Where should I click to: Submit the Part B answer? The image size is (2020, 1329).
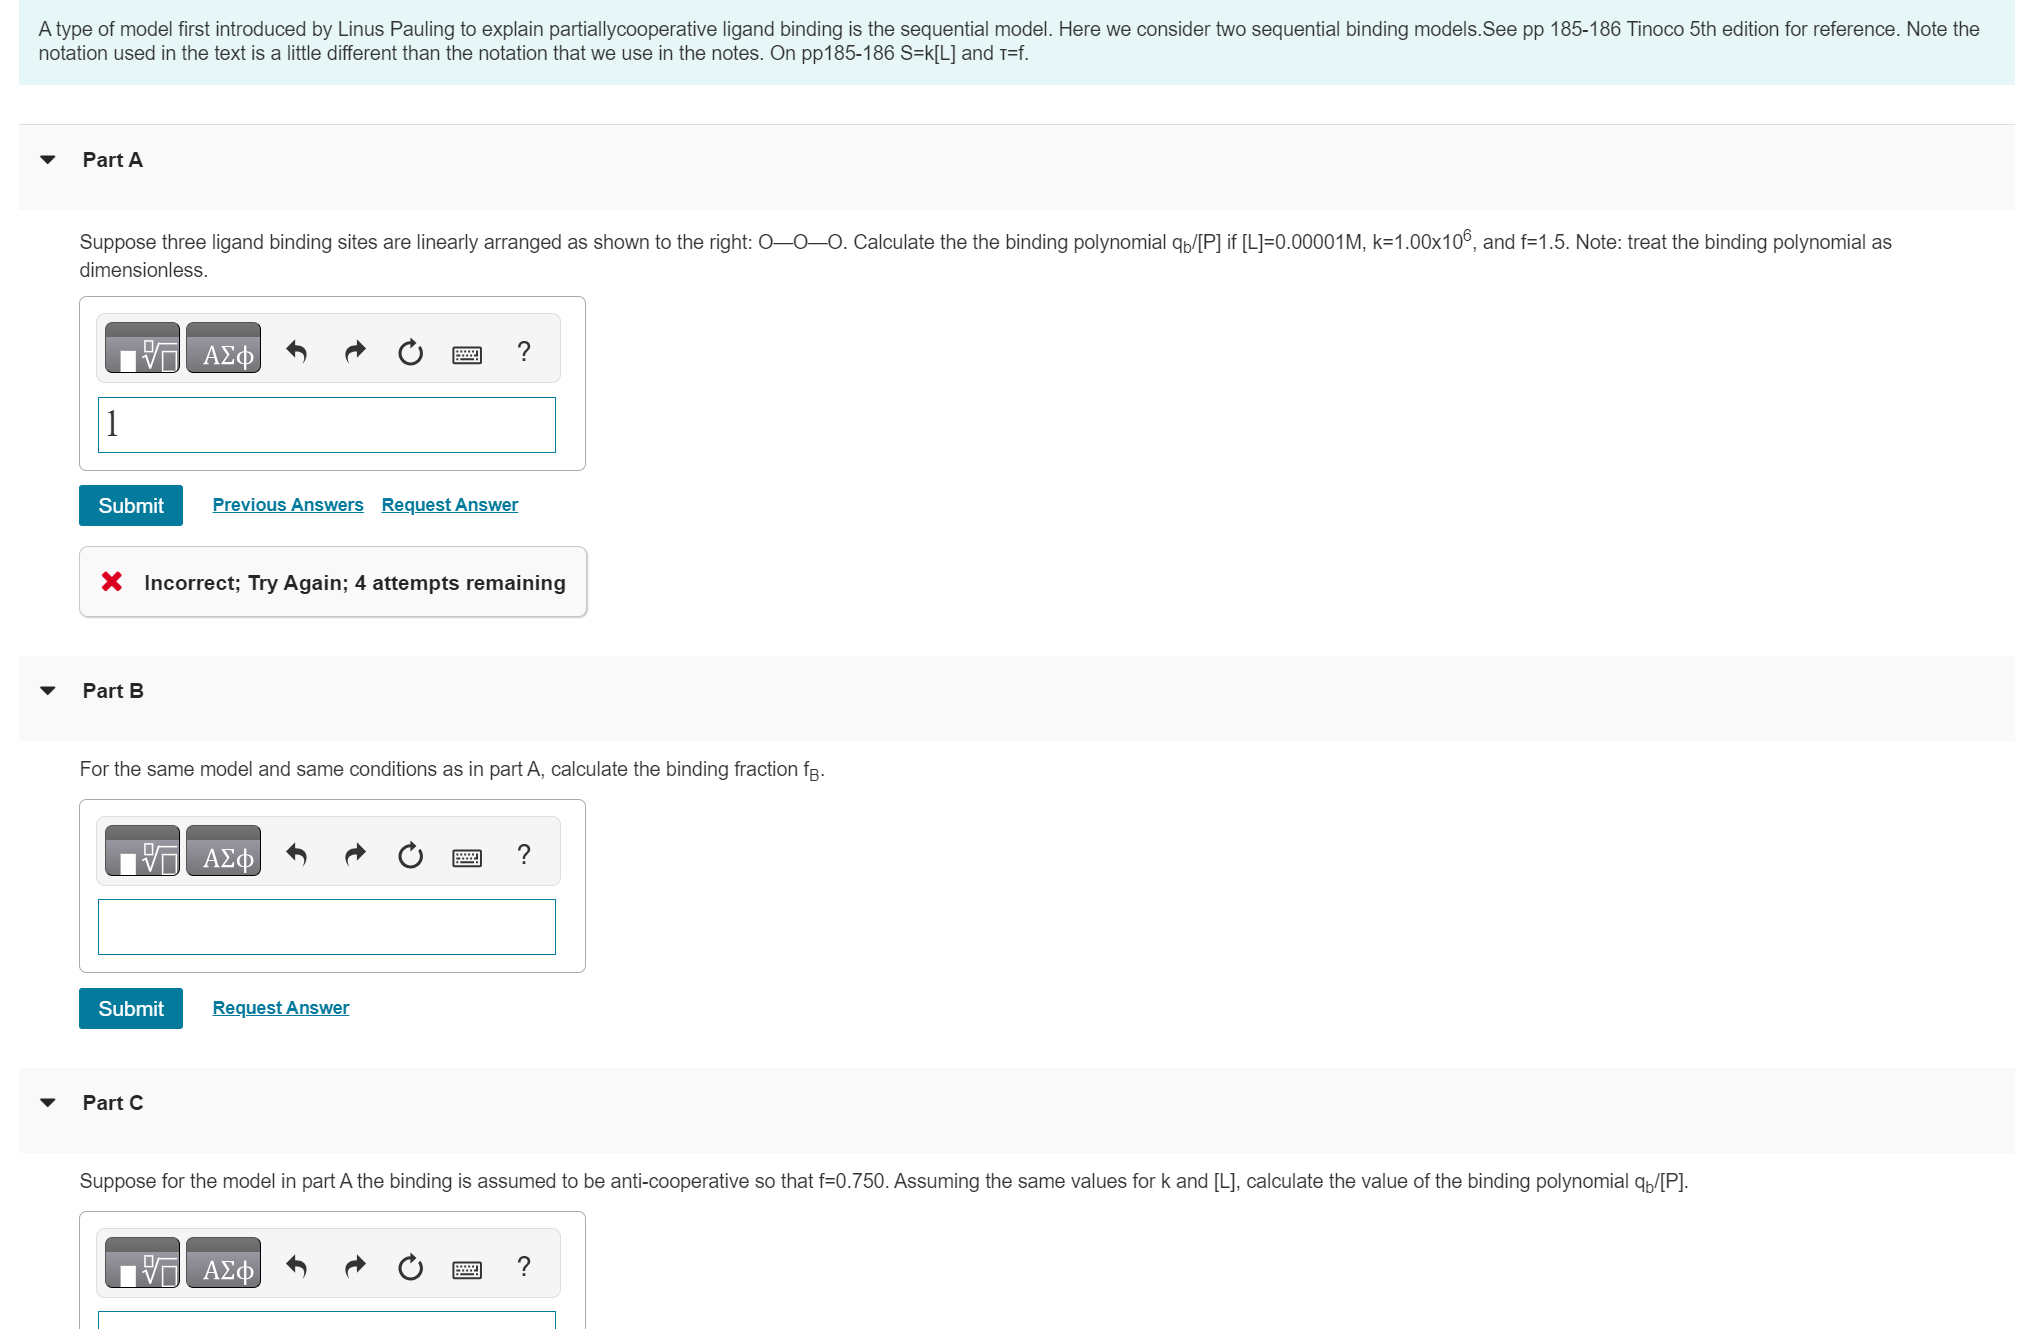(130, 1008)
